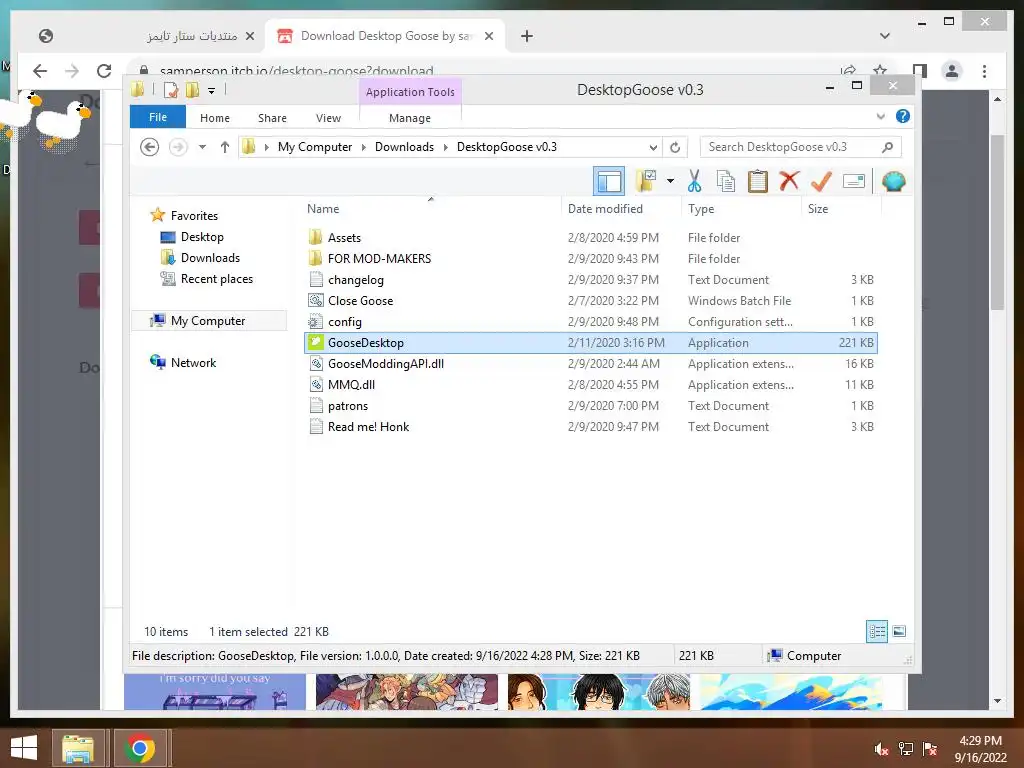Screen dimensions: 1024x768
Task: Switch to Details view in status bar
Action: [877, 631]
